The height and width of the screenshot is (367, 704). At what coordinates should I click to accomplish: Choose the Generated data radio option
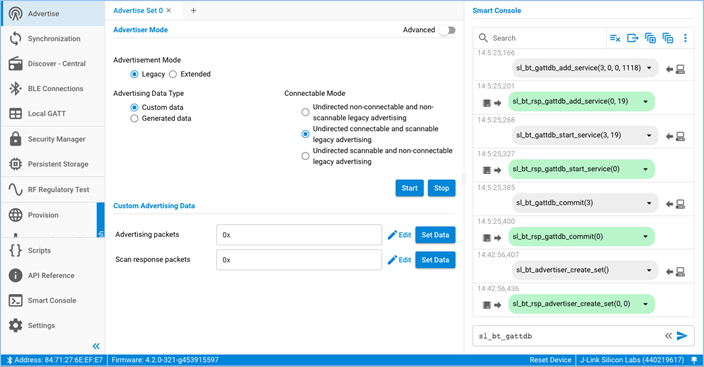[134, 119]
